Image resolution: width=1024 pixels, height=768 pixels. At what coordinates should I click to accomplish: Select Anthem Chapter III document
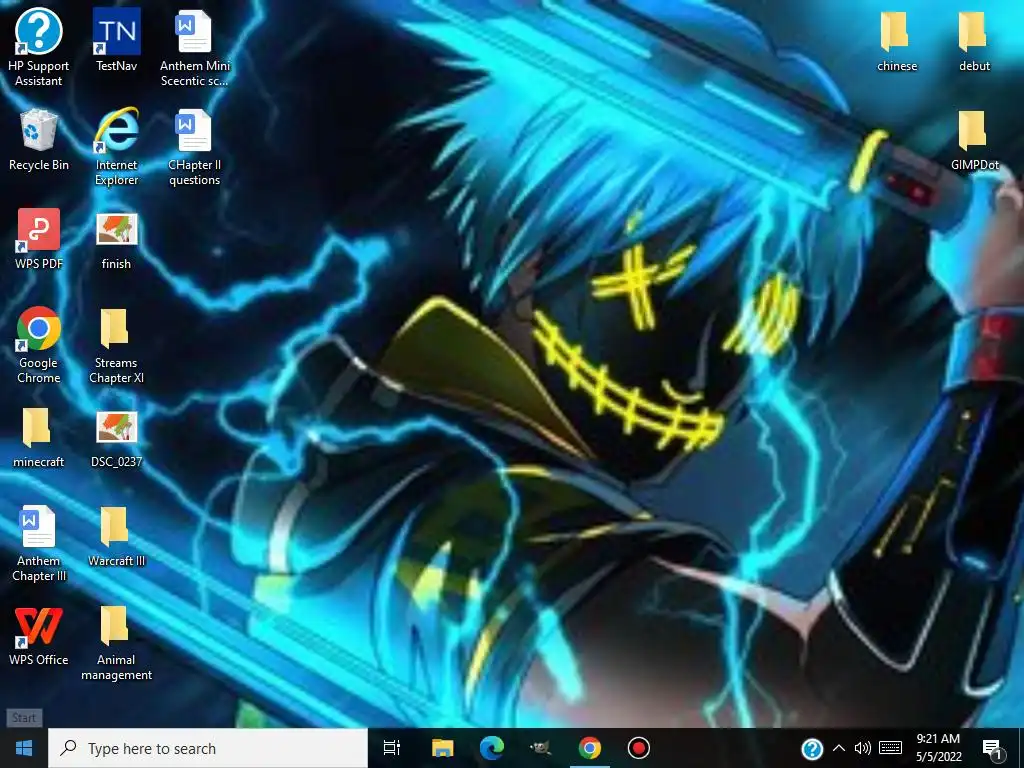39,543
